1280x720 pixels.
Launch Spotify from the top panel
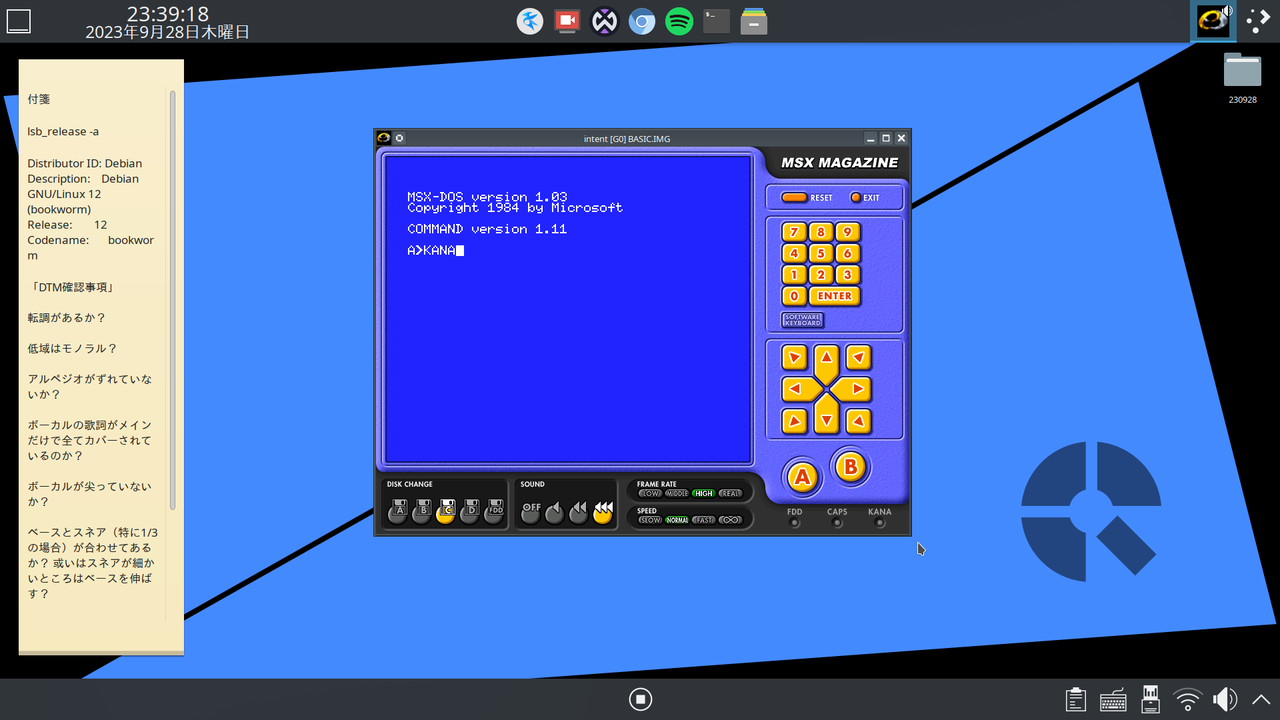(679, 21)
